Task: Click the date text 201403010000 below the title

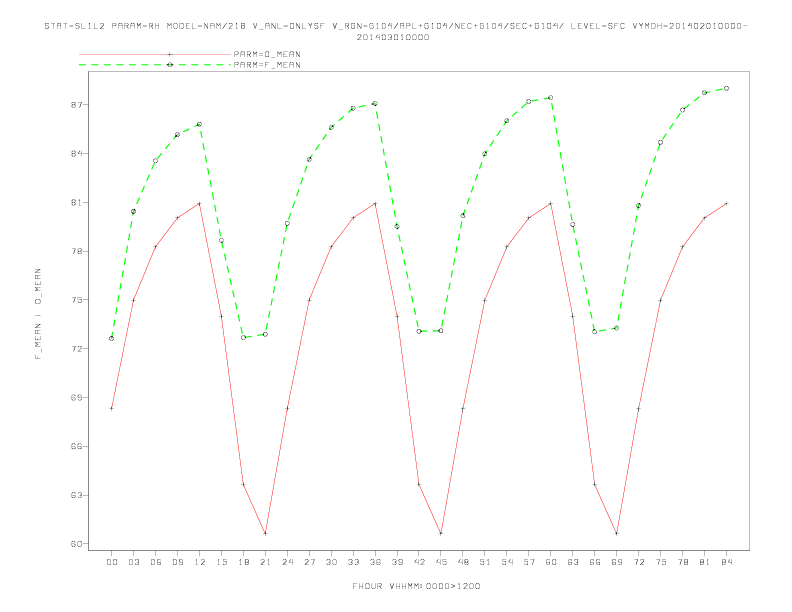Action: (x=393, y=37)
